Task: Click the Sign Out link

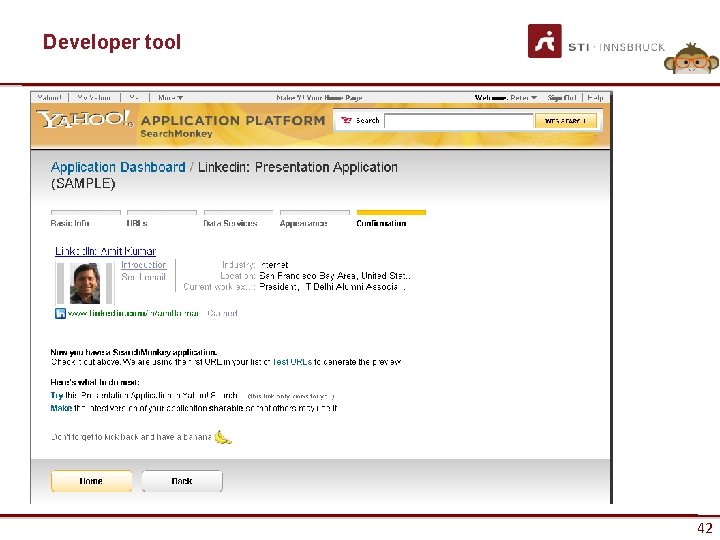Action: point(562,98)
